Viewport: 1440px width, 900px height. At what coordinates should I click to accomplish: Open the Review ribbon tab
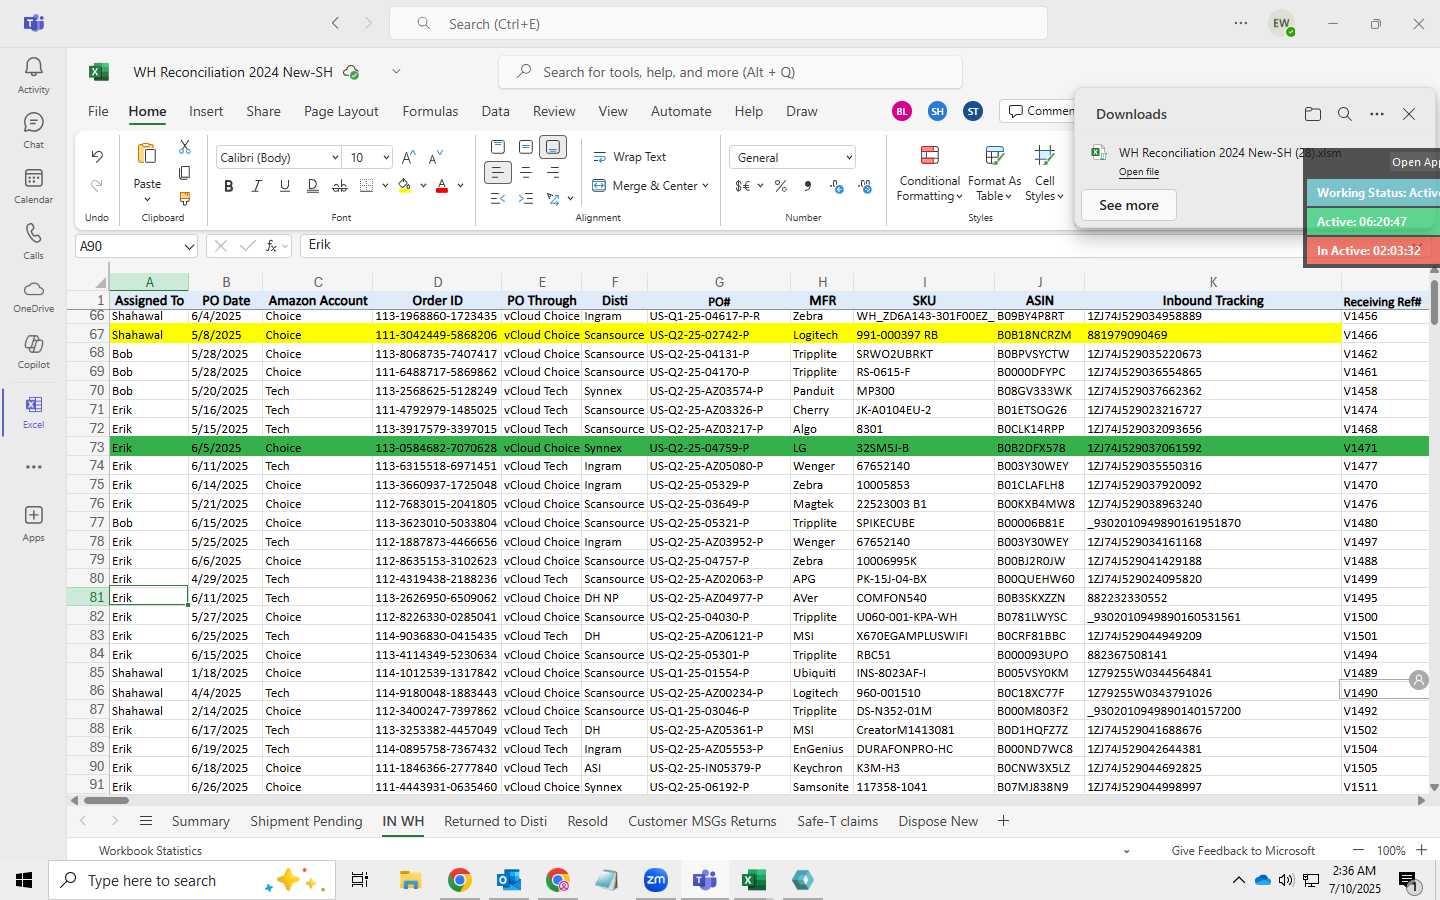[x=554, y=111]
